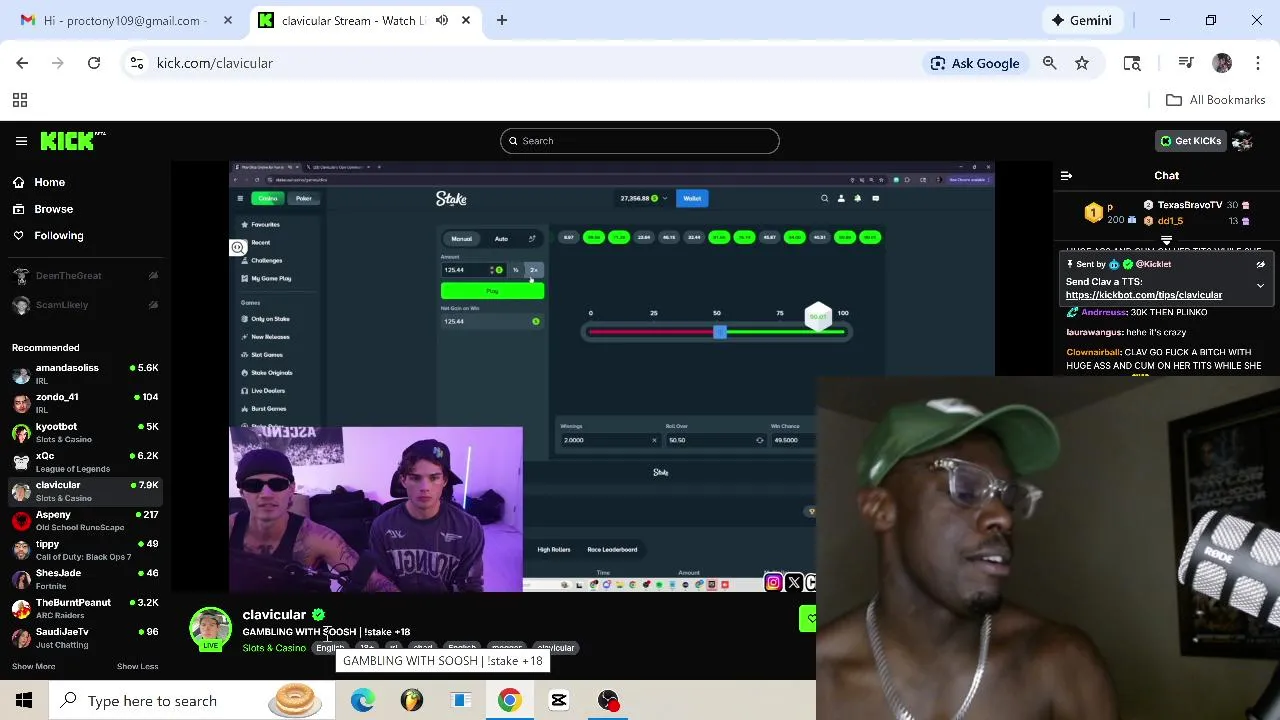Click the clavicular tag chip

(556, 648)
